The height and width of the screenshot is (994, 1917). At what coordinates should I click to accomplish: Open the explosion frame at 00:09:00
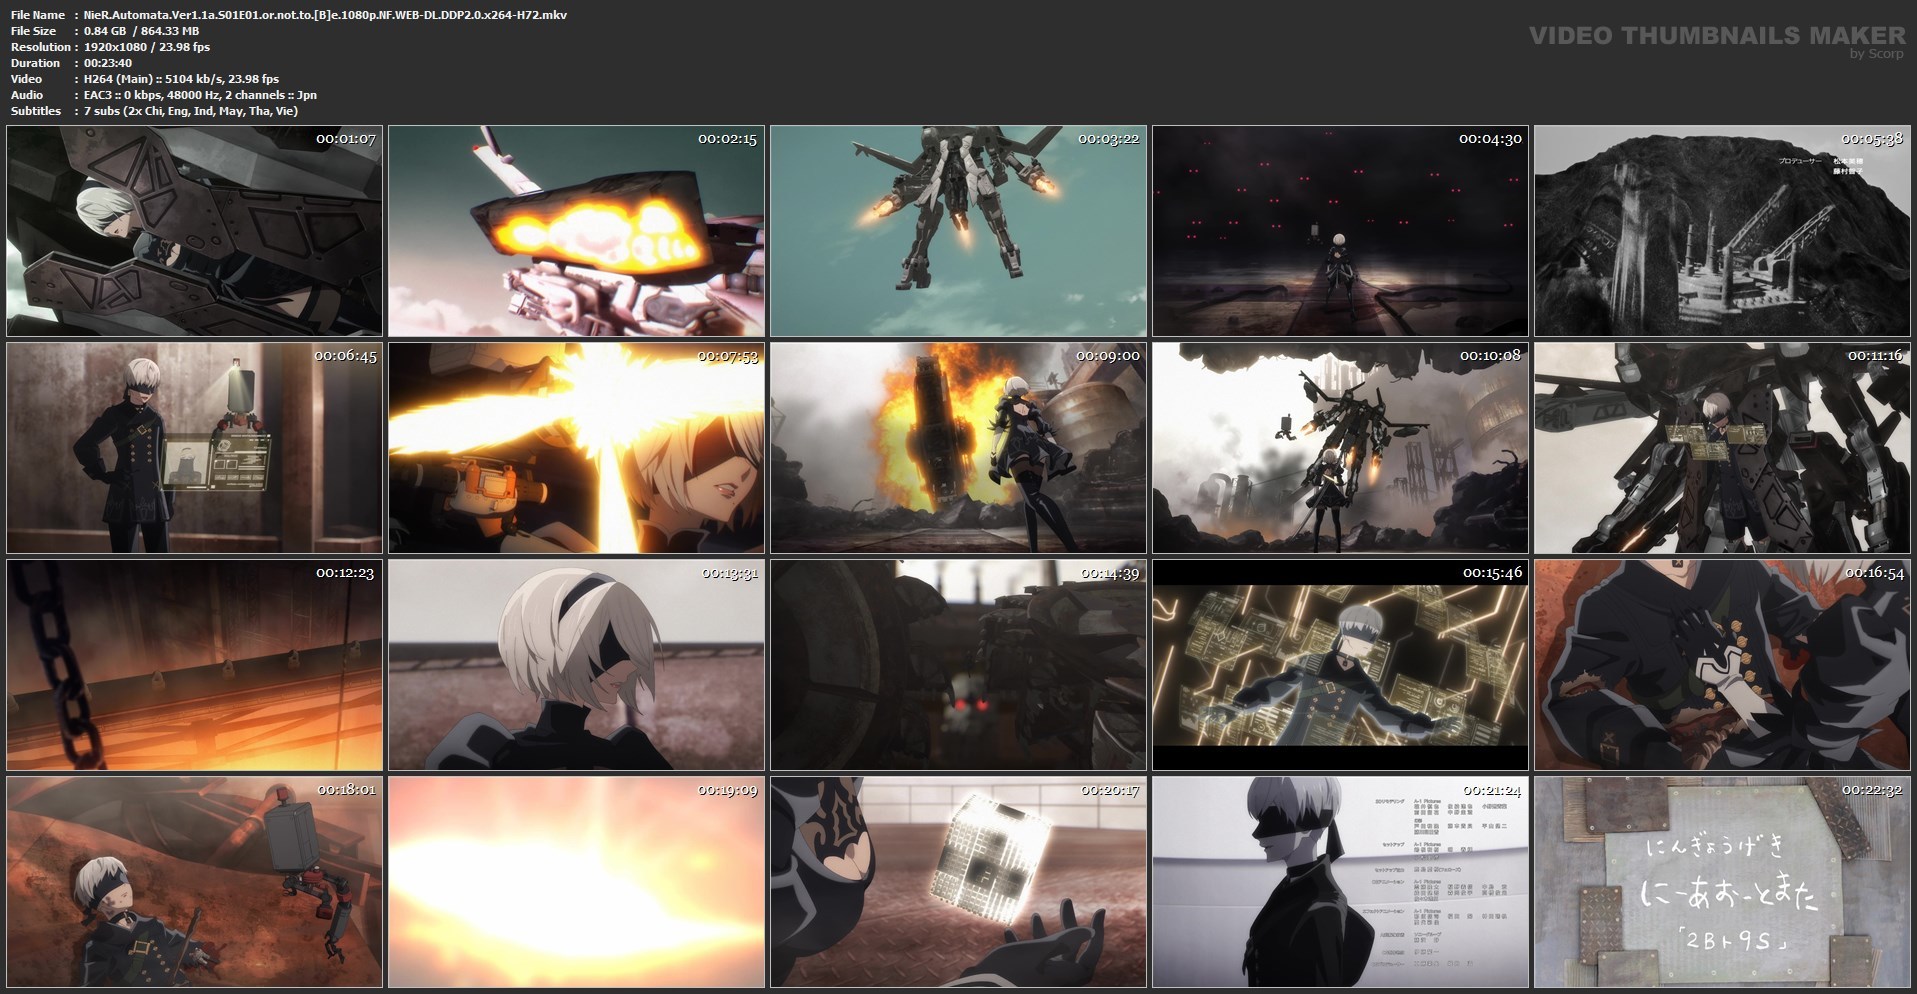point(959,448)
